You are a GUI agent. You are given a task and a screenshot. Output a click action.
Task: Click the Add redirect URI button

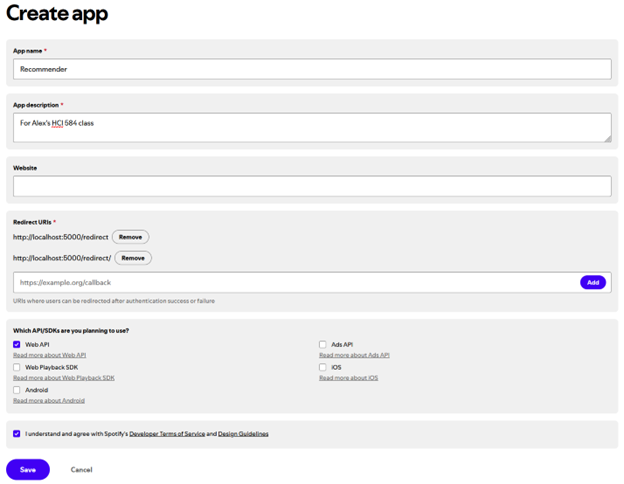pos(593,283)
